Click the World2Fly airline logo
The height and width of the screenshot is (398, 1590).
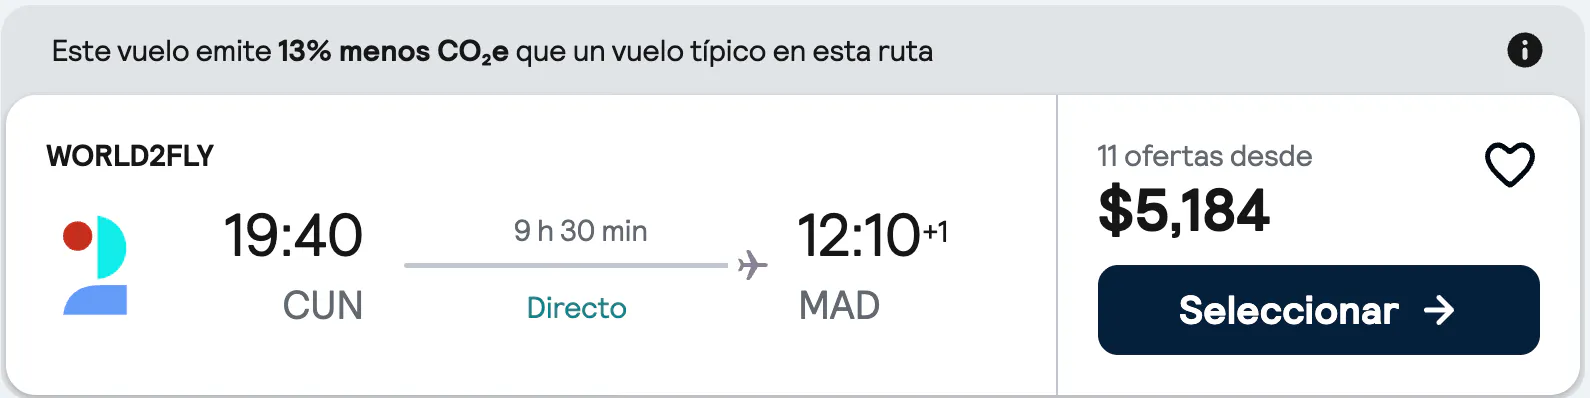[x=95, y=266]
